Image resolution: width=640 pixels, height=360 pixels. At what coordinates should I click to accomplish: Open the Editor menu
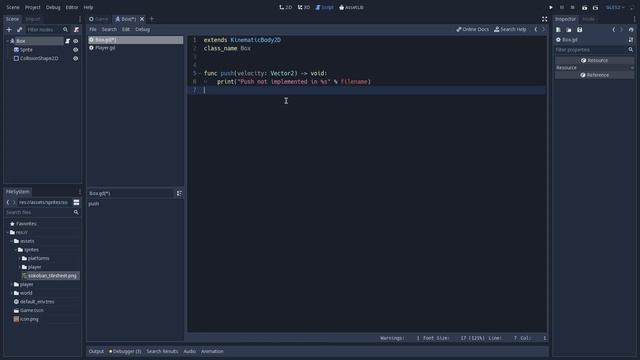(x=72, y=7)
